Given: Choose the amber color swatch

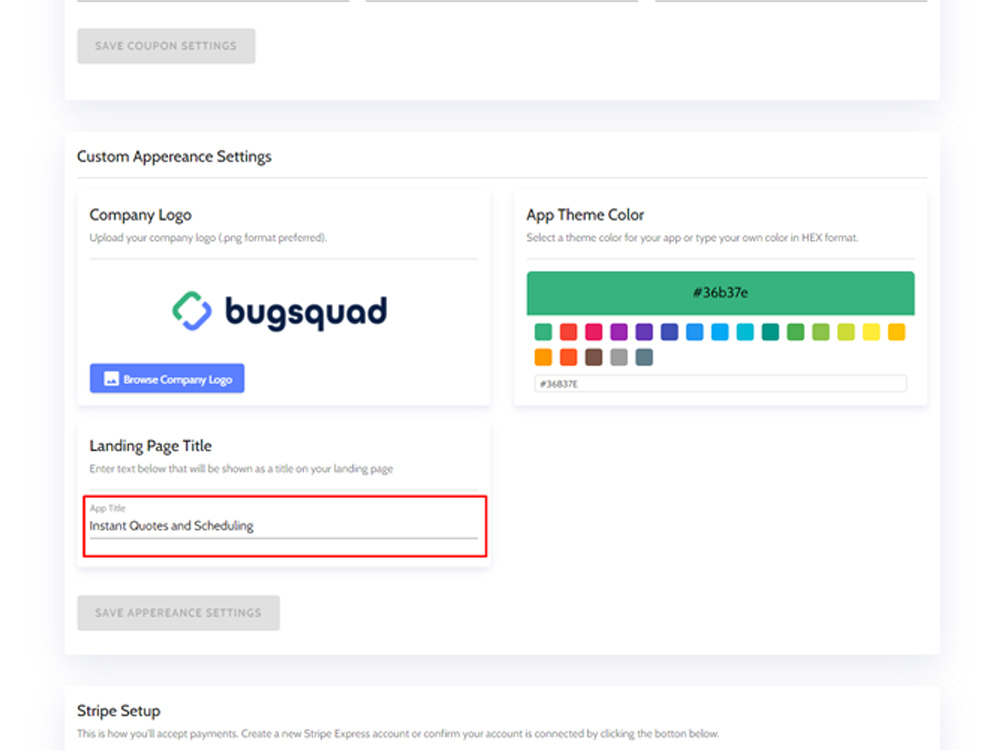Looking at the screenshot, I should 897,332.
